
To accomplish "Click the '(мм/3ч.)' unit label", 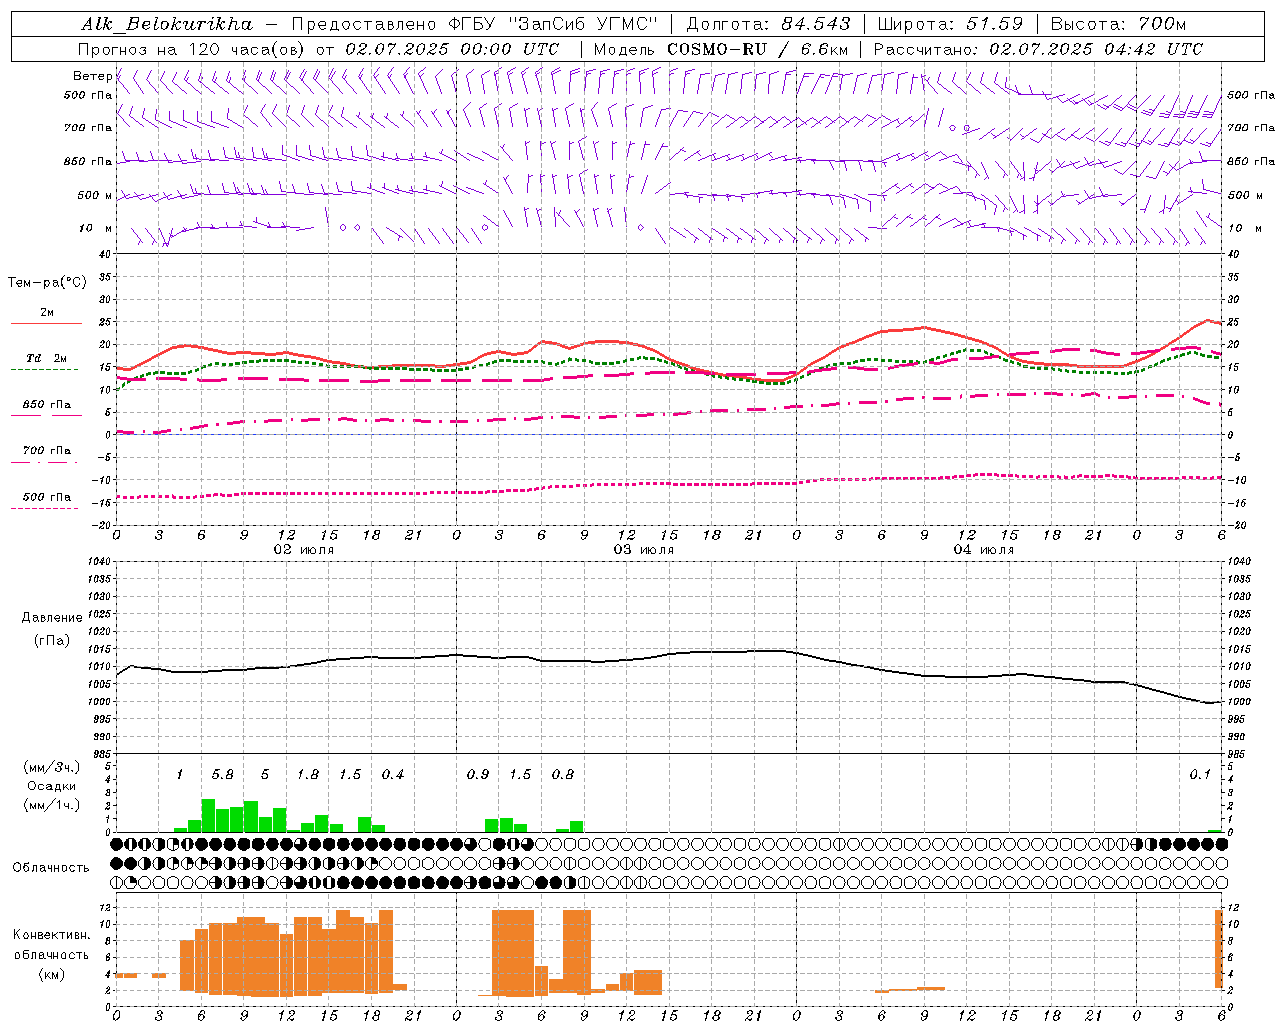I will 51,767.
